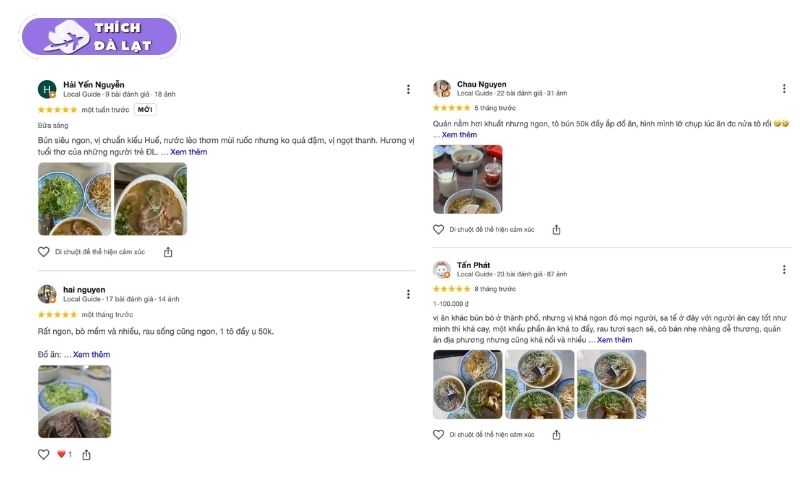Viewport: 800px width, 500px height.
Task: Open Chau Nguyen's food photo thumbnail
Action: tap(467, 180)
